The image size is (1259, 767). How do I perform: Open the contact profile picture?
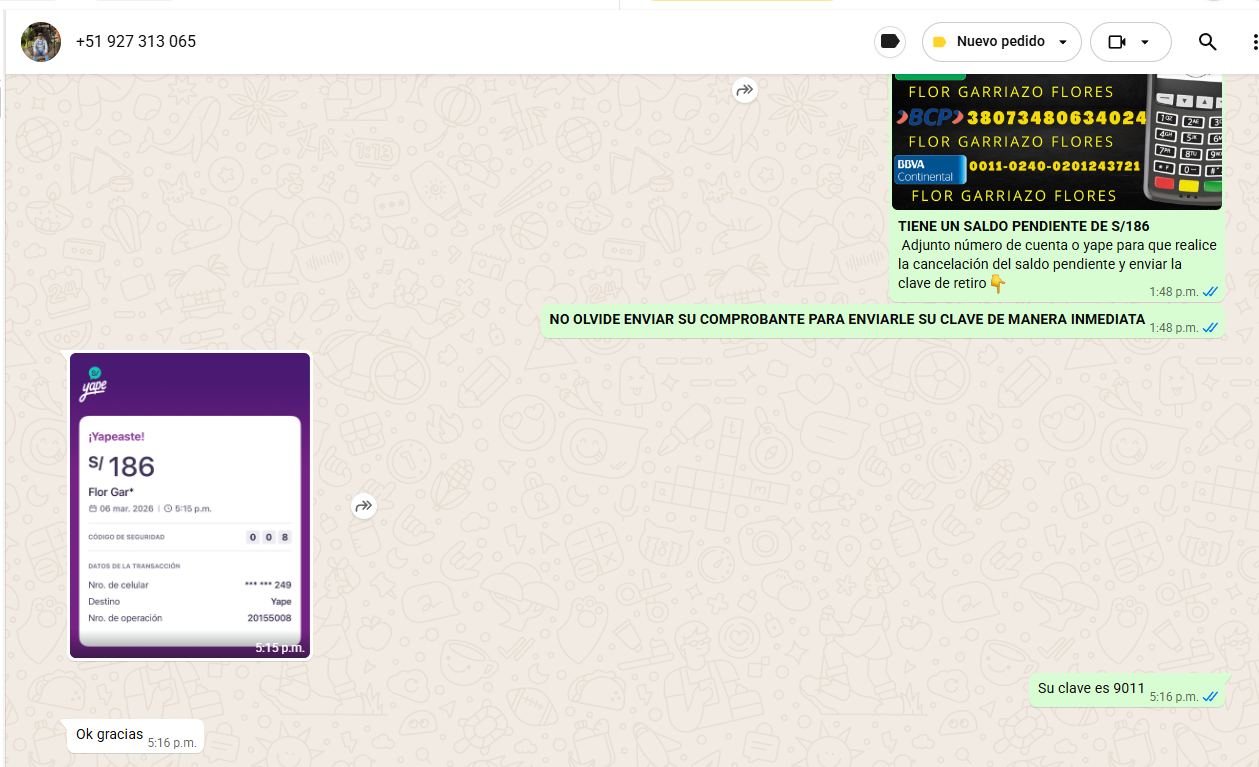[x=41, y=42]
